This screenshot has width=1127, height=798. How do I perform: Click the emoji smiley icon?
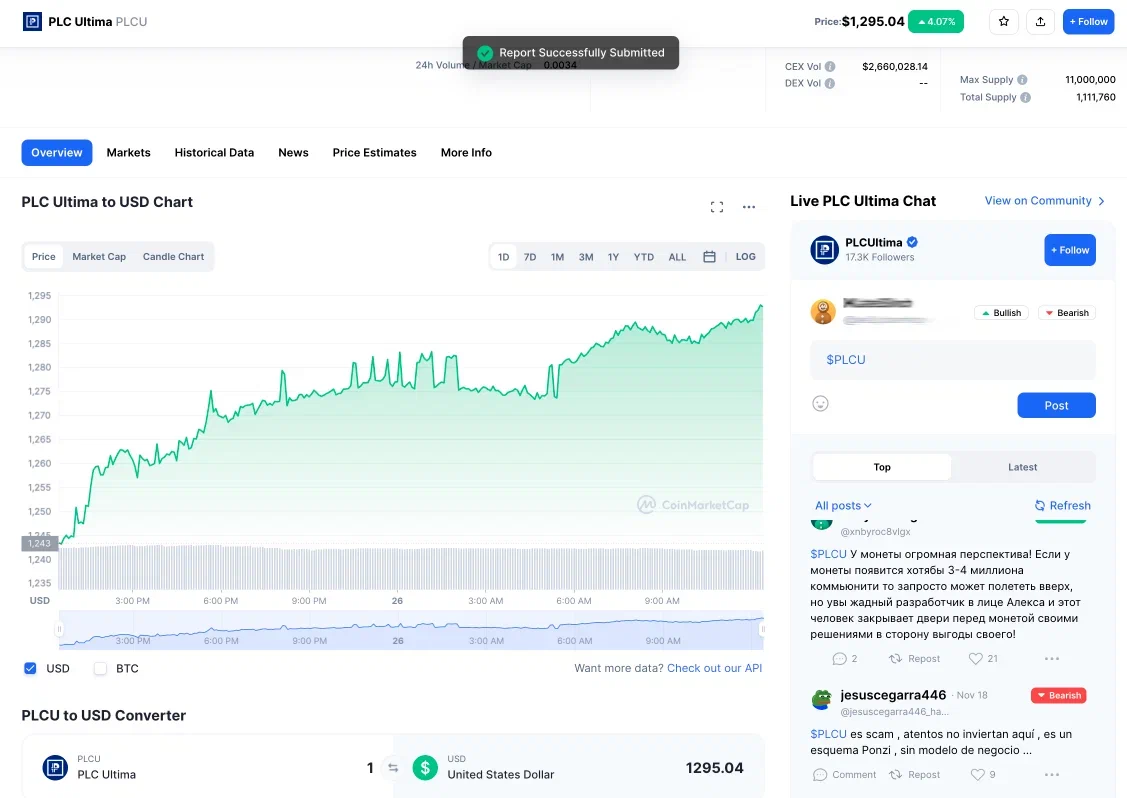coord(821,404)
